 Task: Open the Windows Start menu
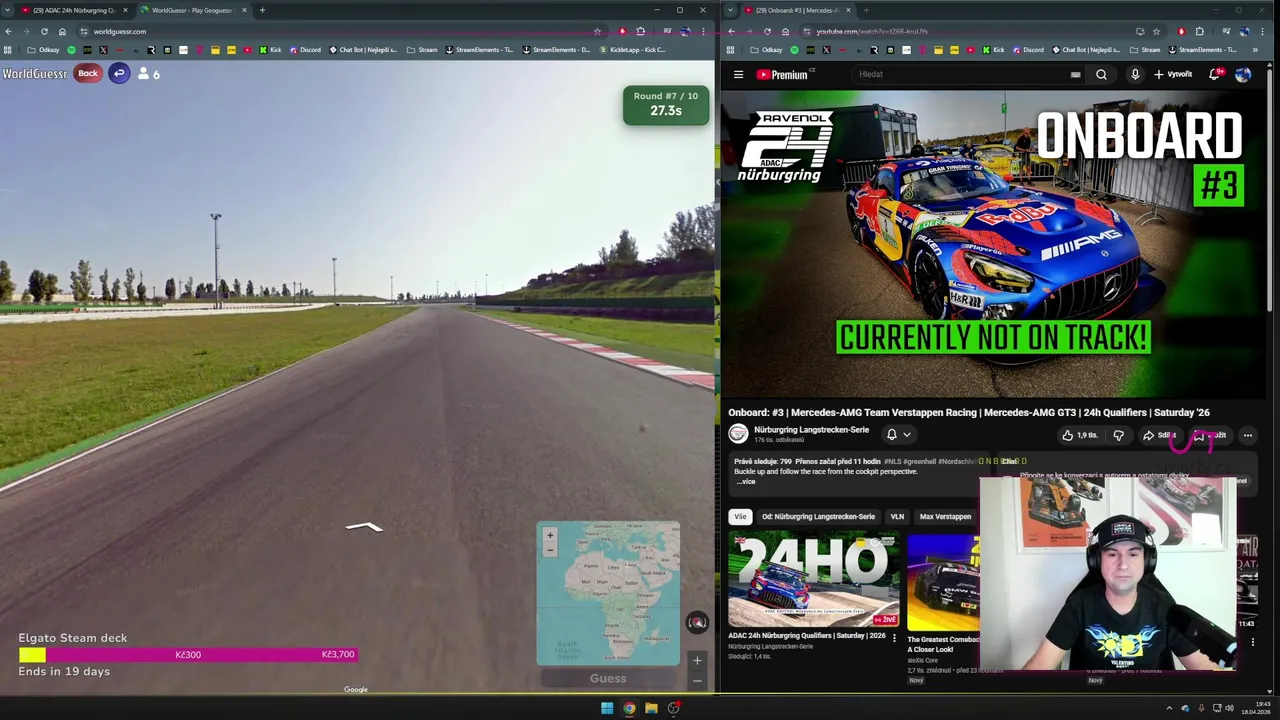pyautogui.click(x=606, y=708)
